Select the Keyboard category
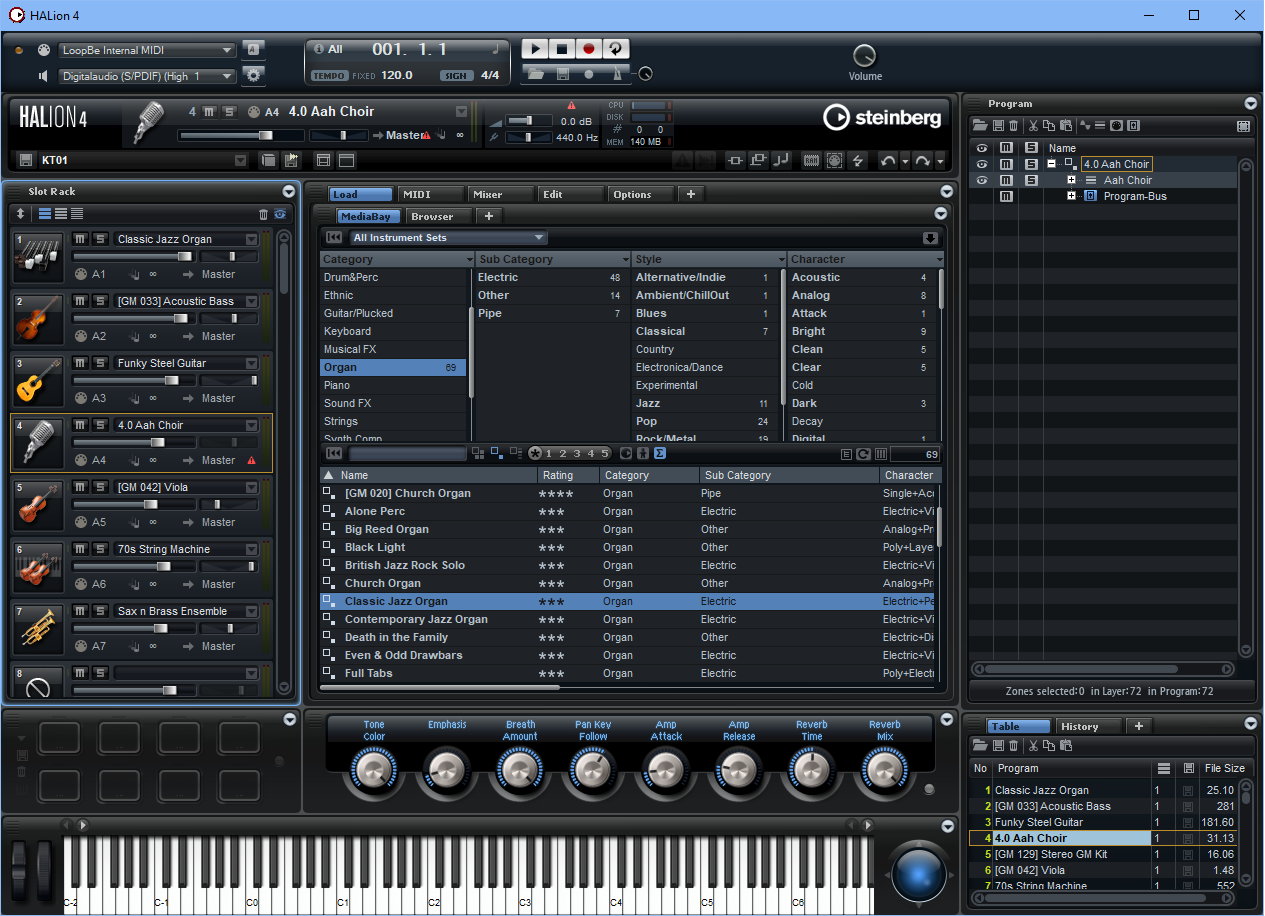 pos(393,331)
